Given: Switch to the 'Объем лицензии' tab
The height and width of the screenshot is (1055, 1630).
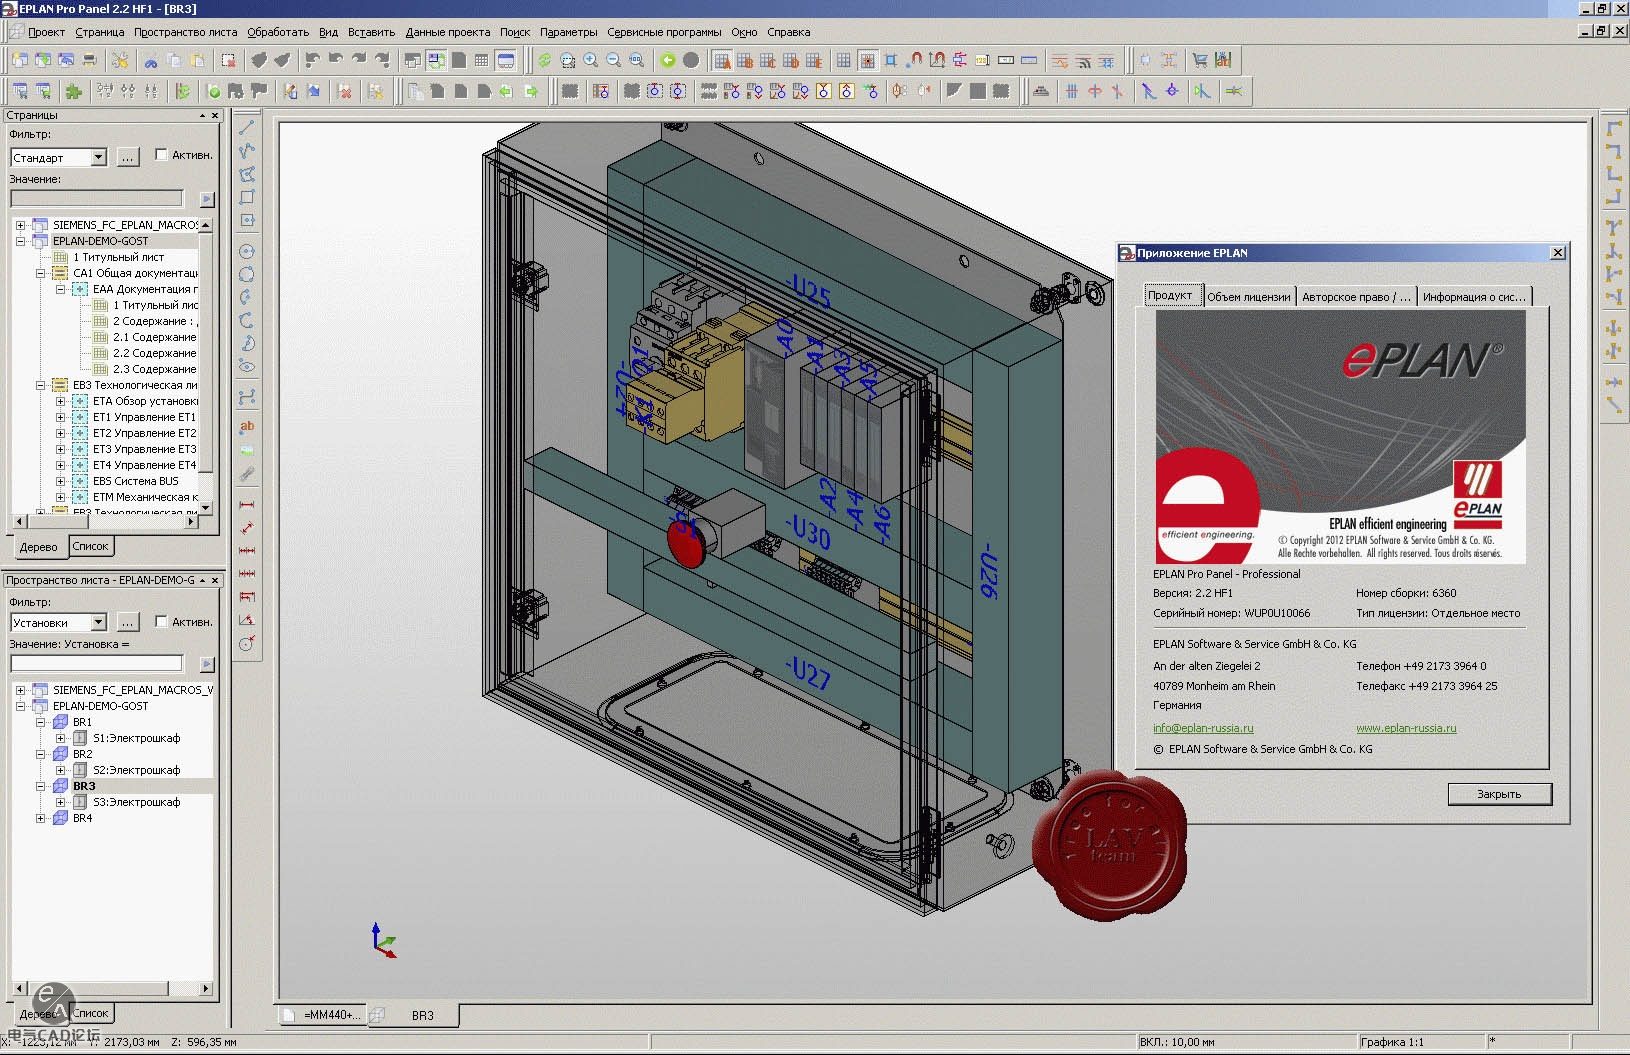Looking at the screenshot, I should tap(1248, 297).
